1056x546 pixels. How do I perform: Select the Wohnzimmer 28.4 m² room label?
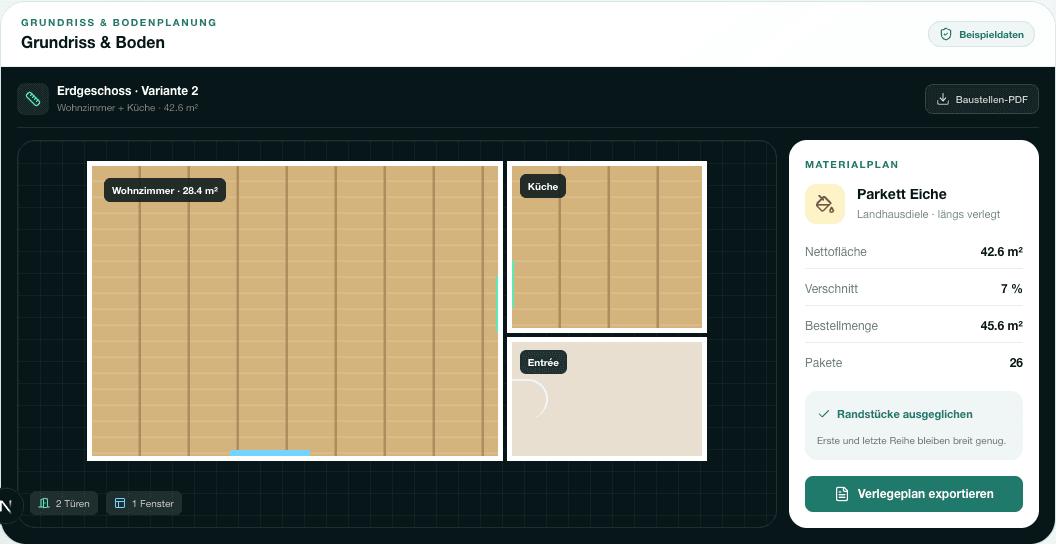click(x=165, y=191)
